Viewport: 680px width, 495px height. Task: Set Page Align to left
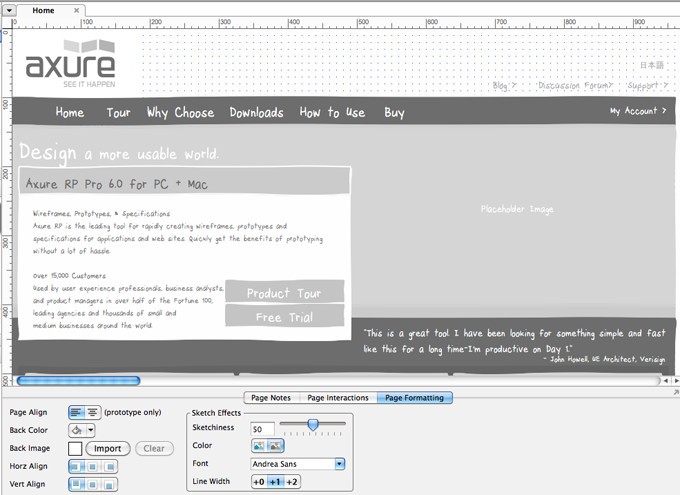coord(76,412)
